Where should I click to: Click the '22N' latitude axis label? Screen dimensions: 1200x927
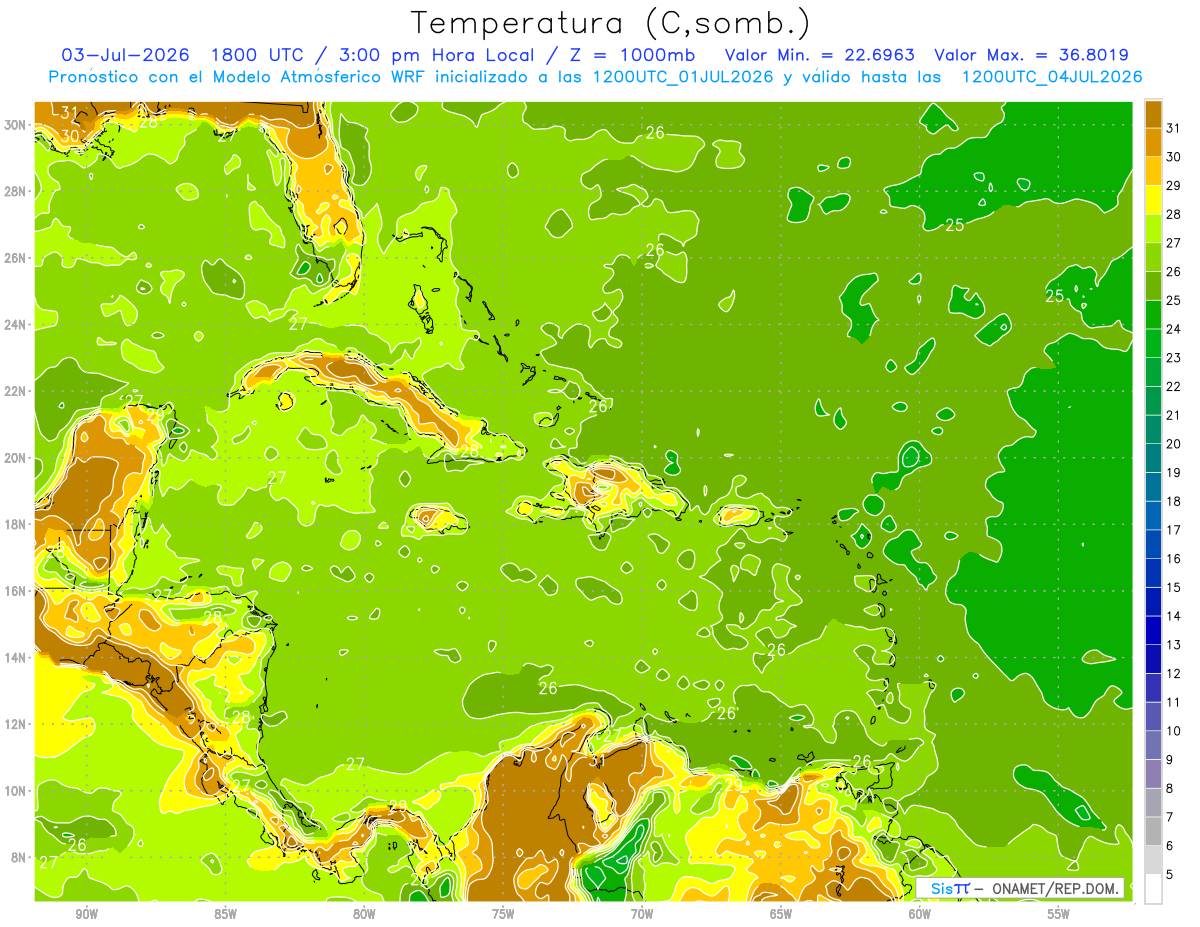coord(15,391)
